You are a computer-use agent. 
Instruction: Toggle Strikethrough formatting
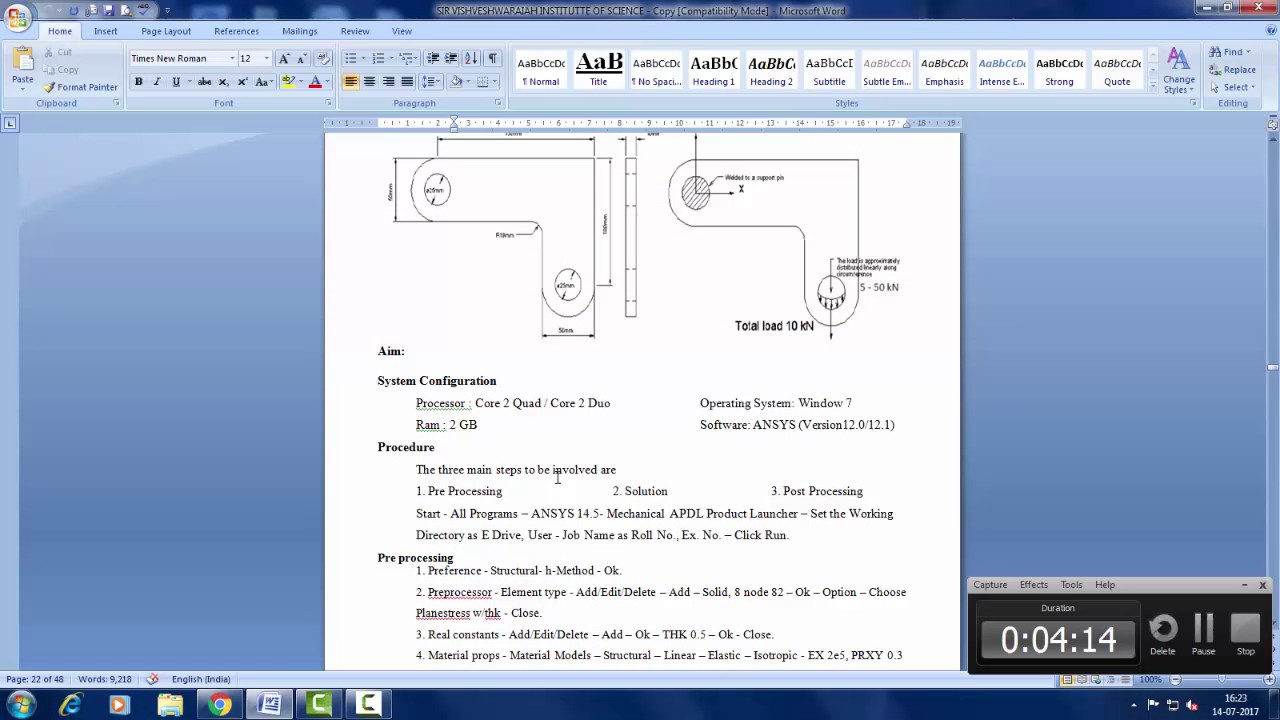coord(204,81)
